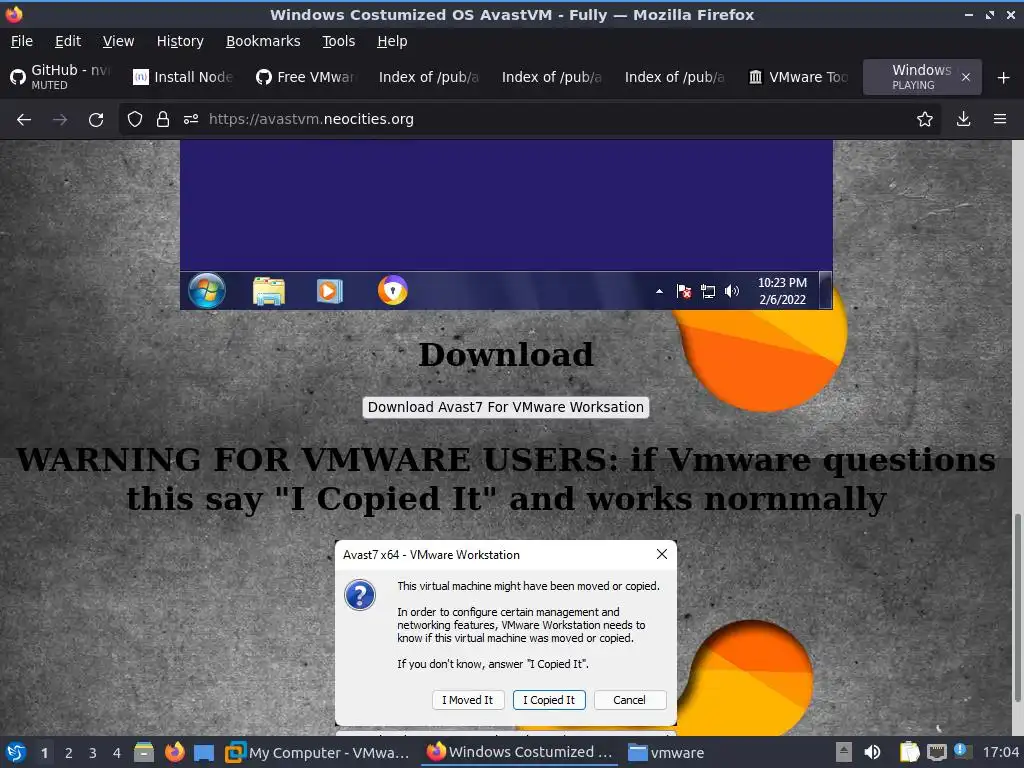Switch to My Computer - VMware taskbar window
The width and height of the screenshot is (1024, 768).
318,753
